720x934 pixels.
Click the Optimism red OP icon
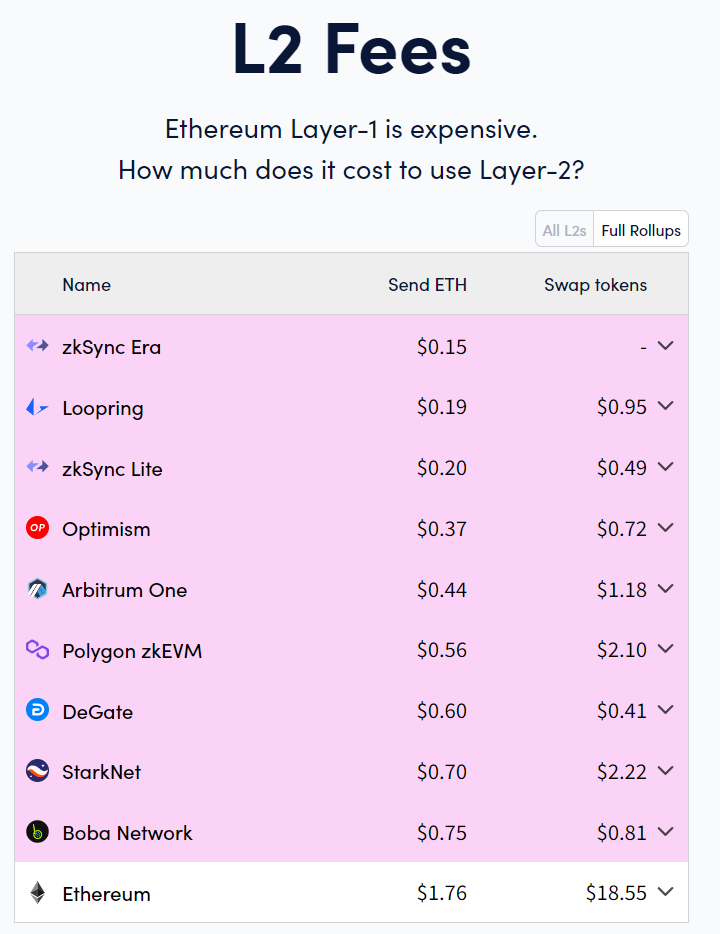[x=37, y=528]
